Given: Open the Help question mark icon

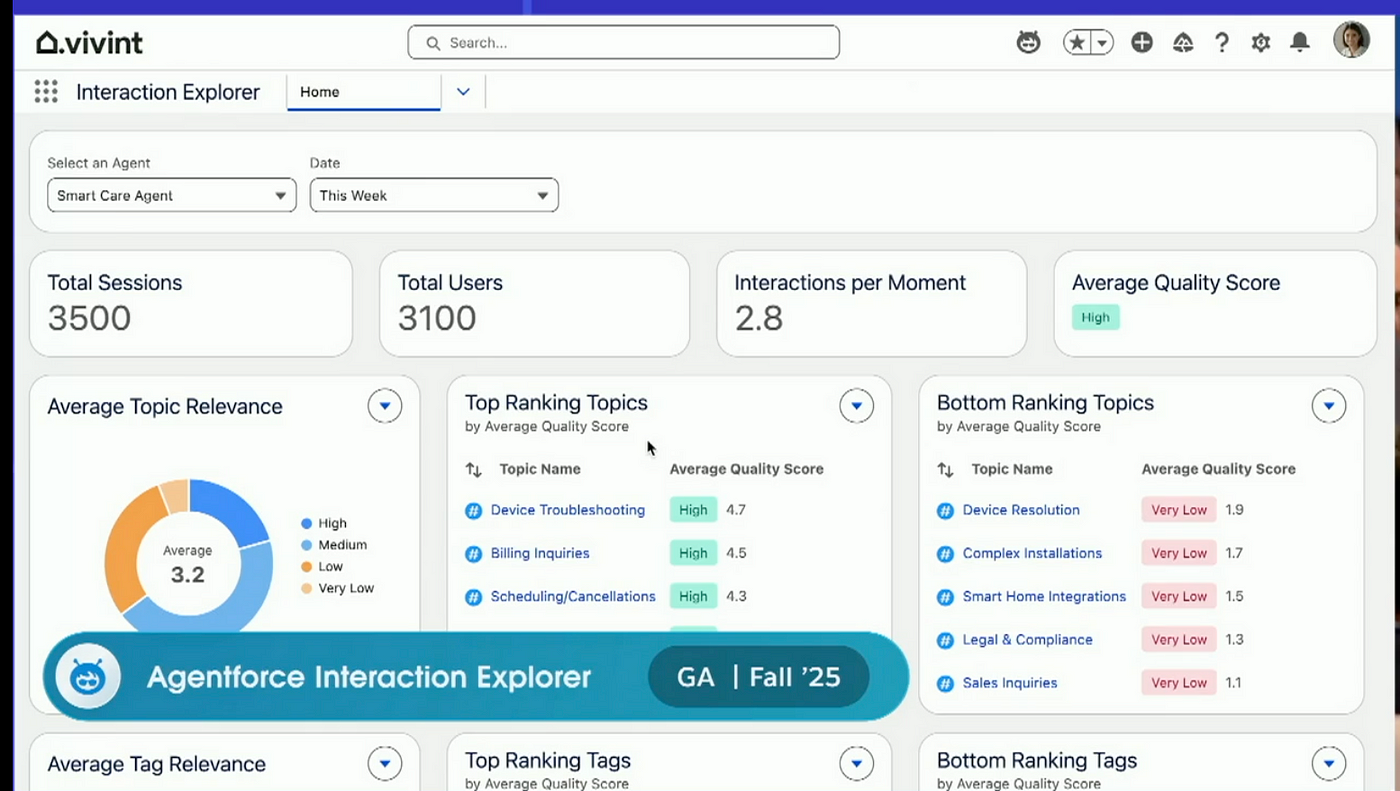Looking at the screenshot, I should pos(1222,43).
